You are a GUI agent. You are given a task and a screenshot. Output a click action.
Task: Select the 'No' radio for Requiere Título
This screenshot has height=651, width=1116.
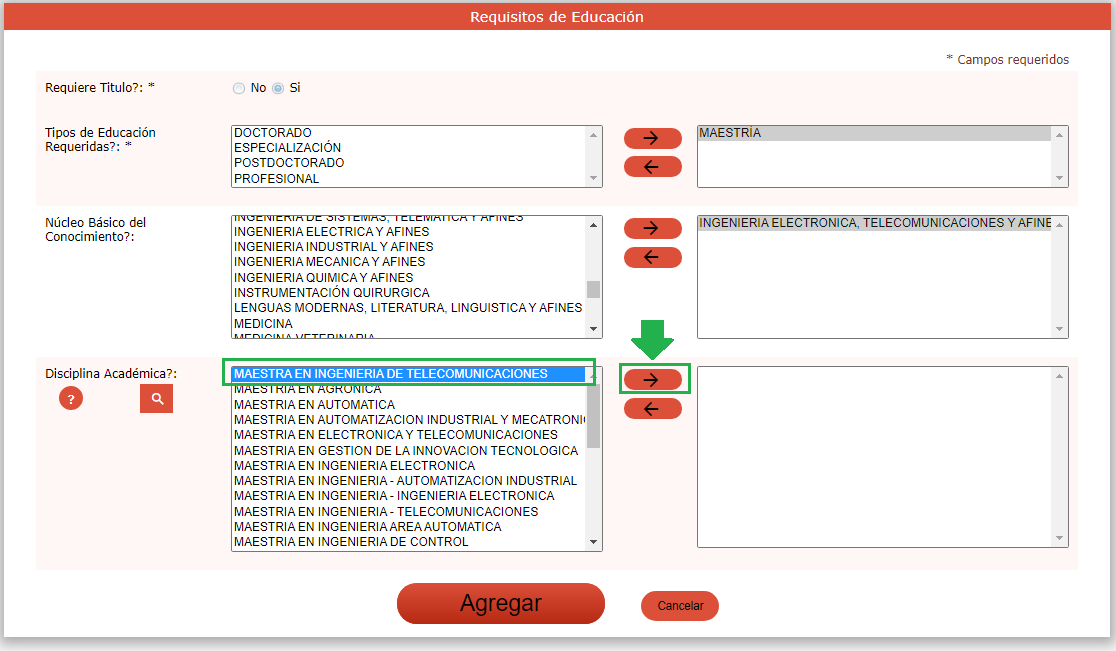click(x=239, y=88)
